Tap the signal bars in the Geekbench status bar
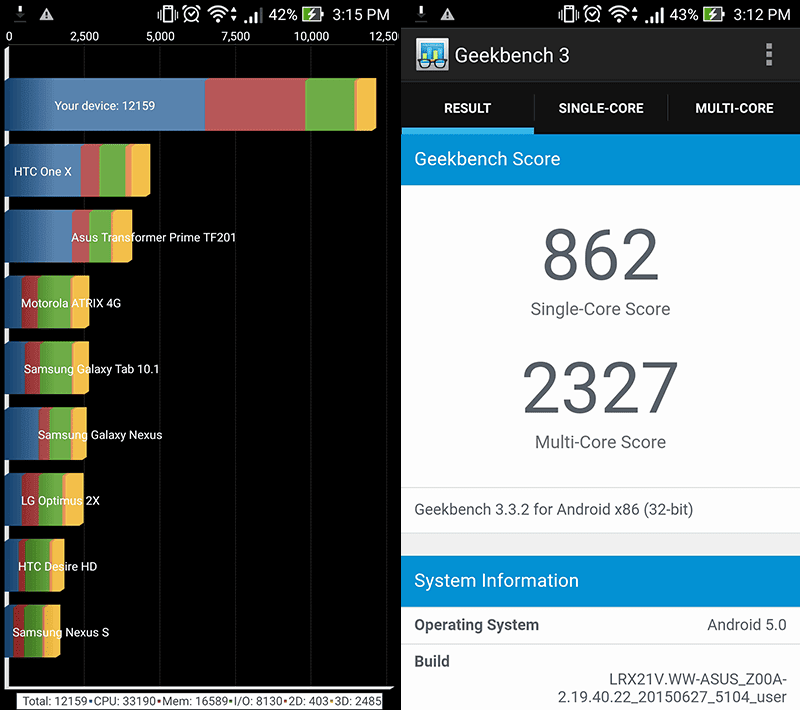The height and width of the screenshot is (710, 800). click(655, 15)
